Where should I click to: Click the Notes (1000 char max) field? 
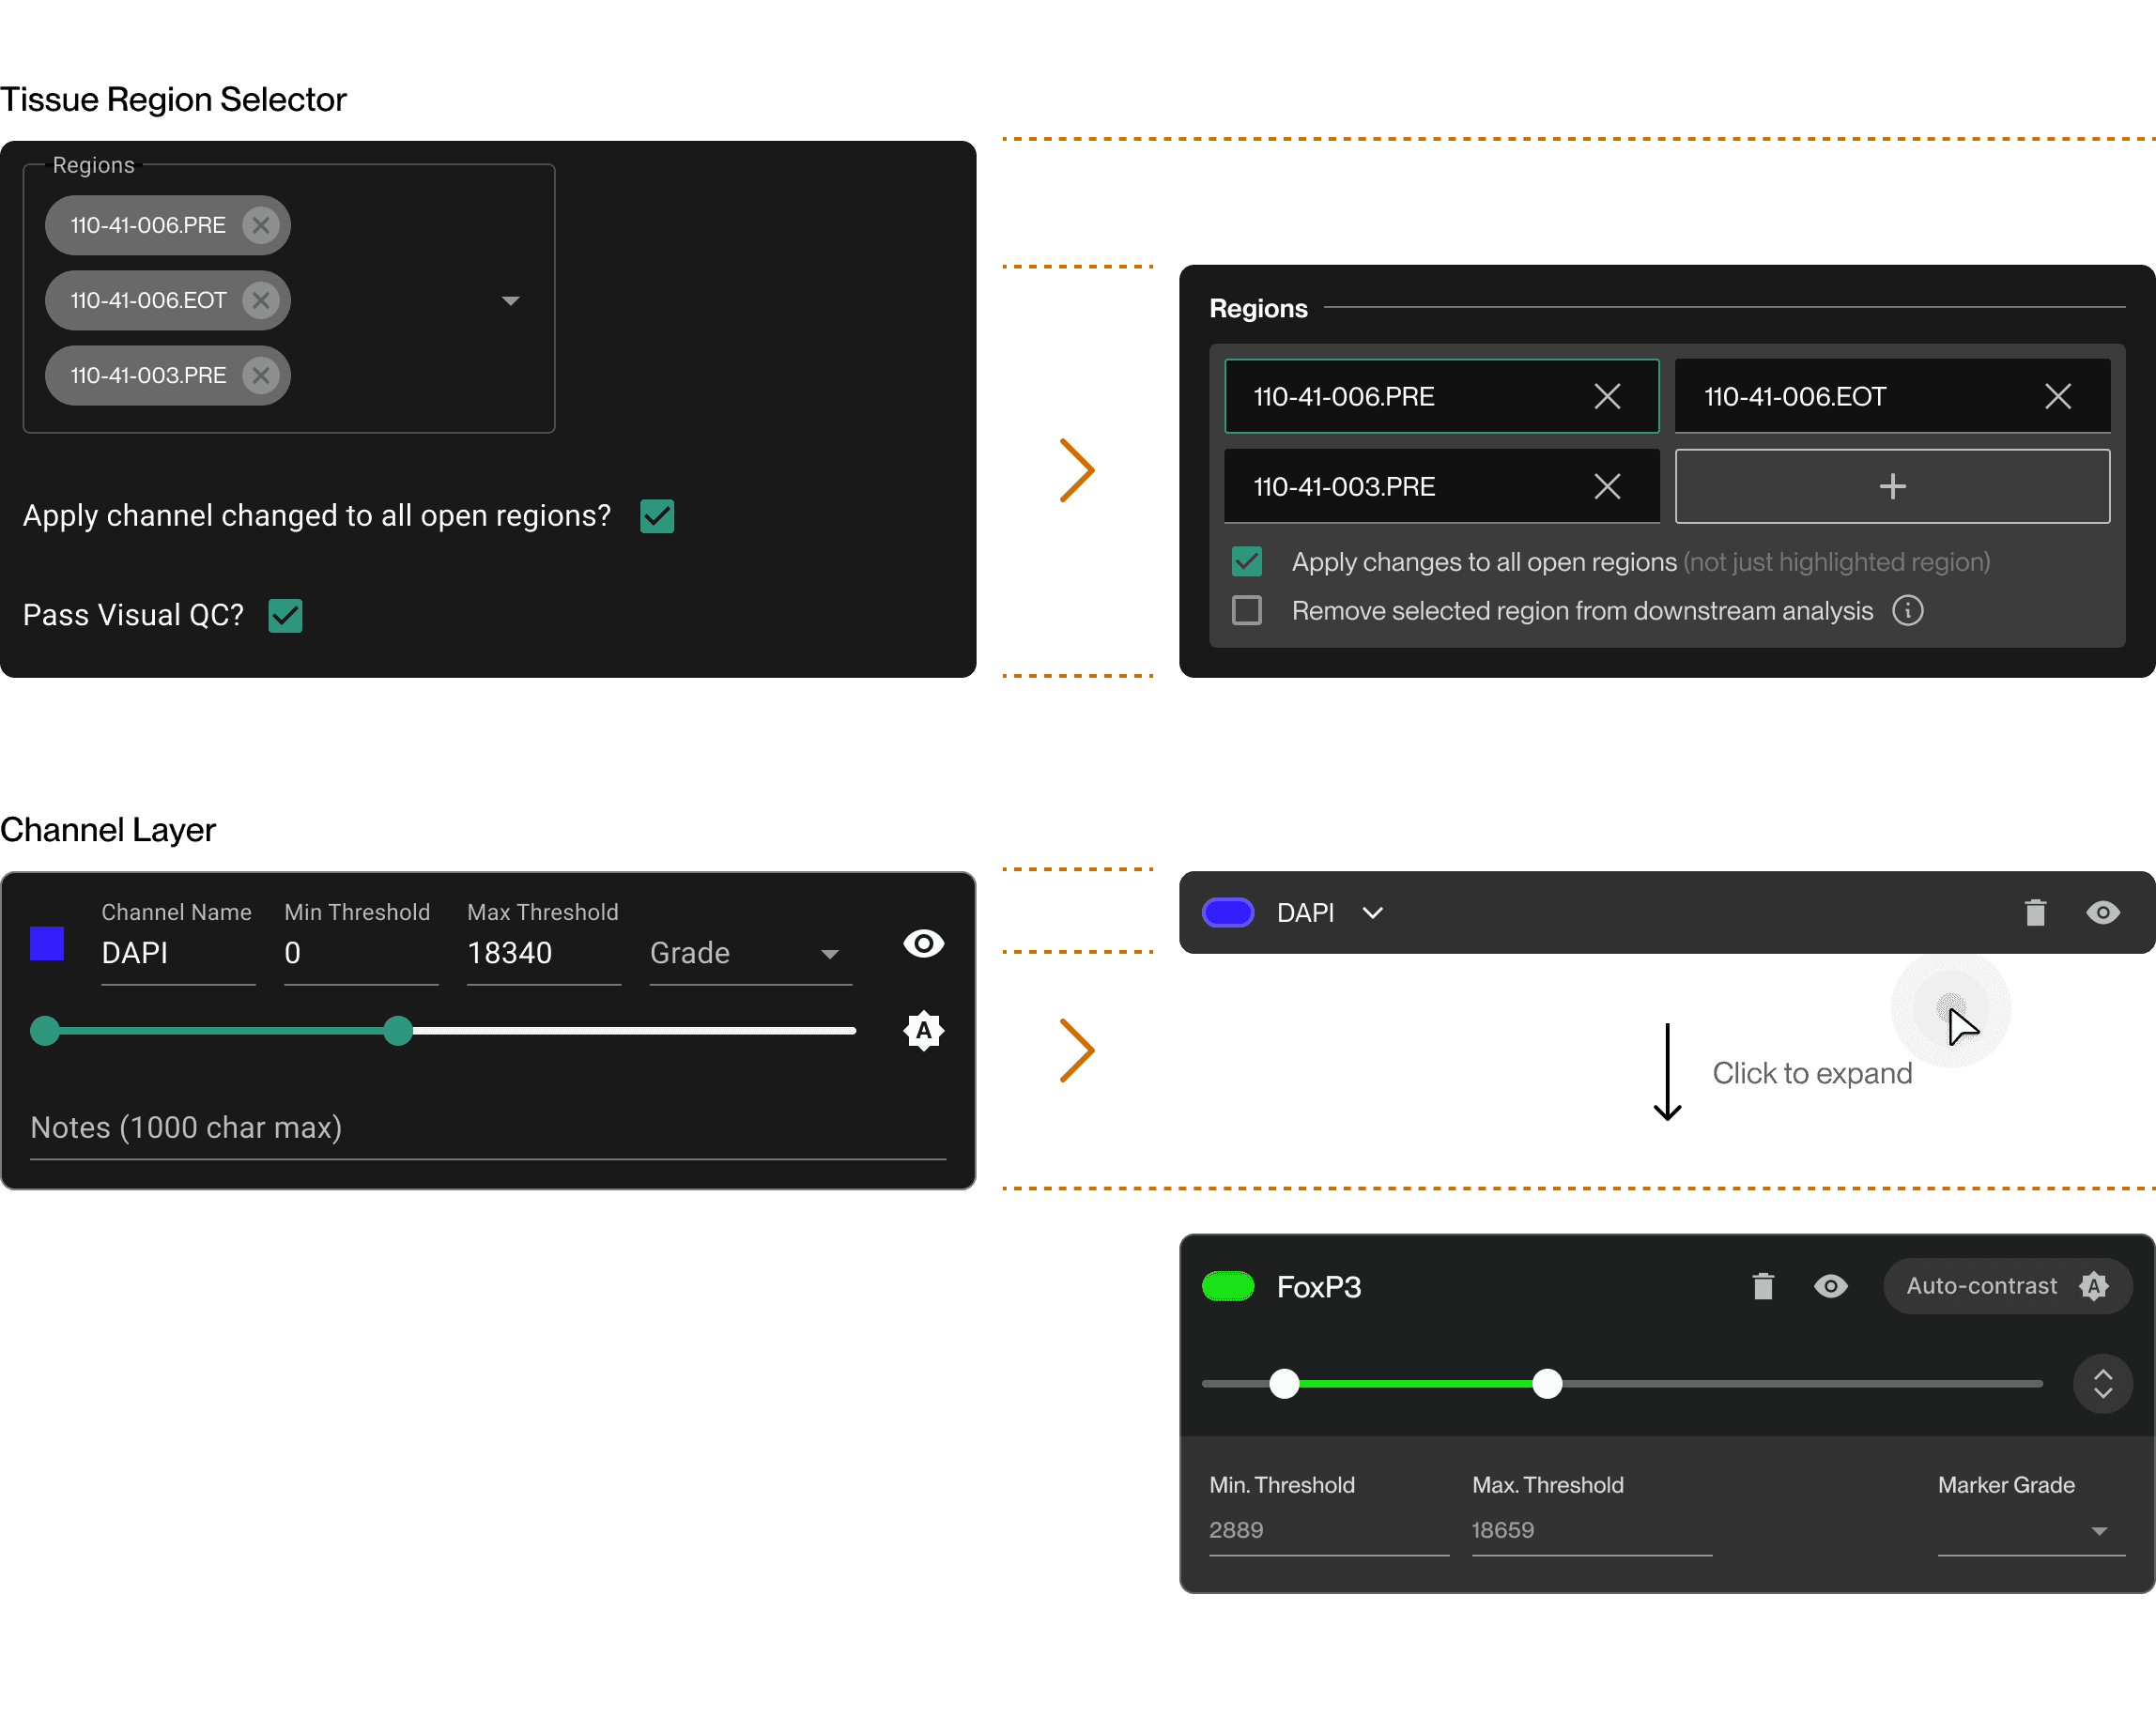pyautogui.click(x=488, y=1128)
